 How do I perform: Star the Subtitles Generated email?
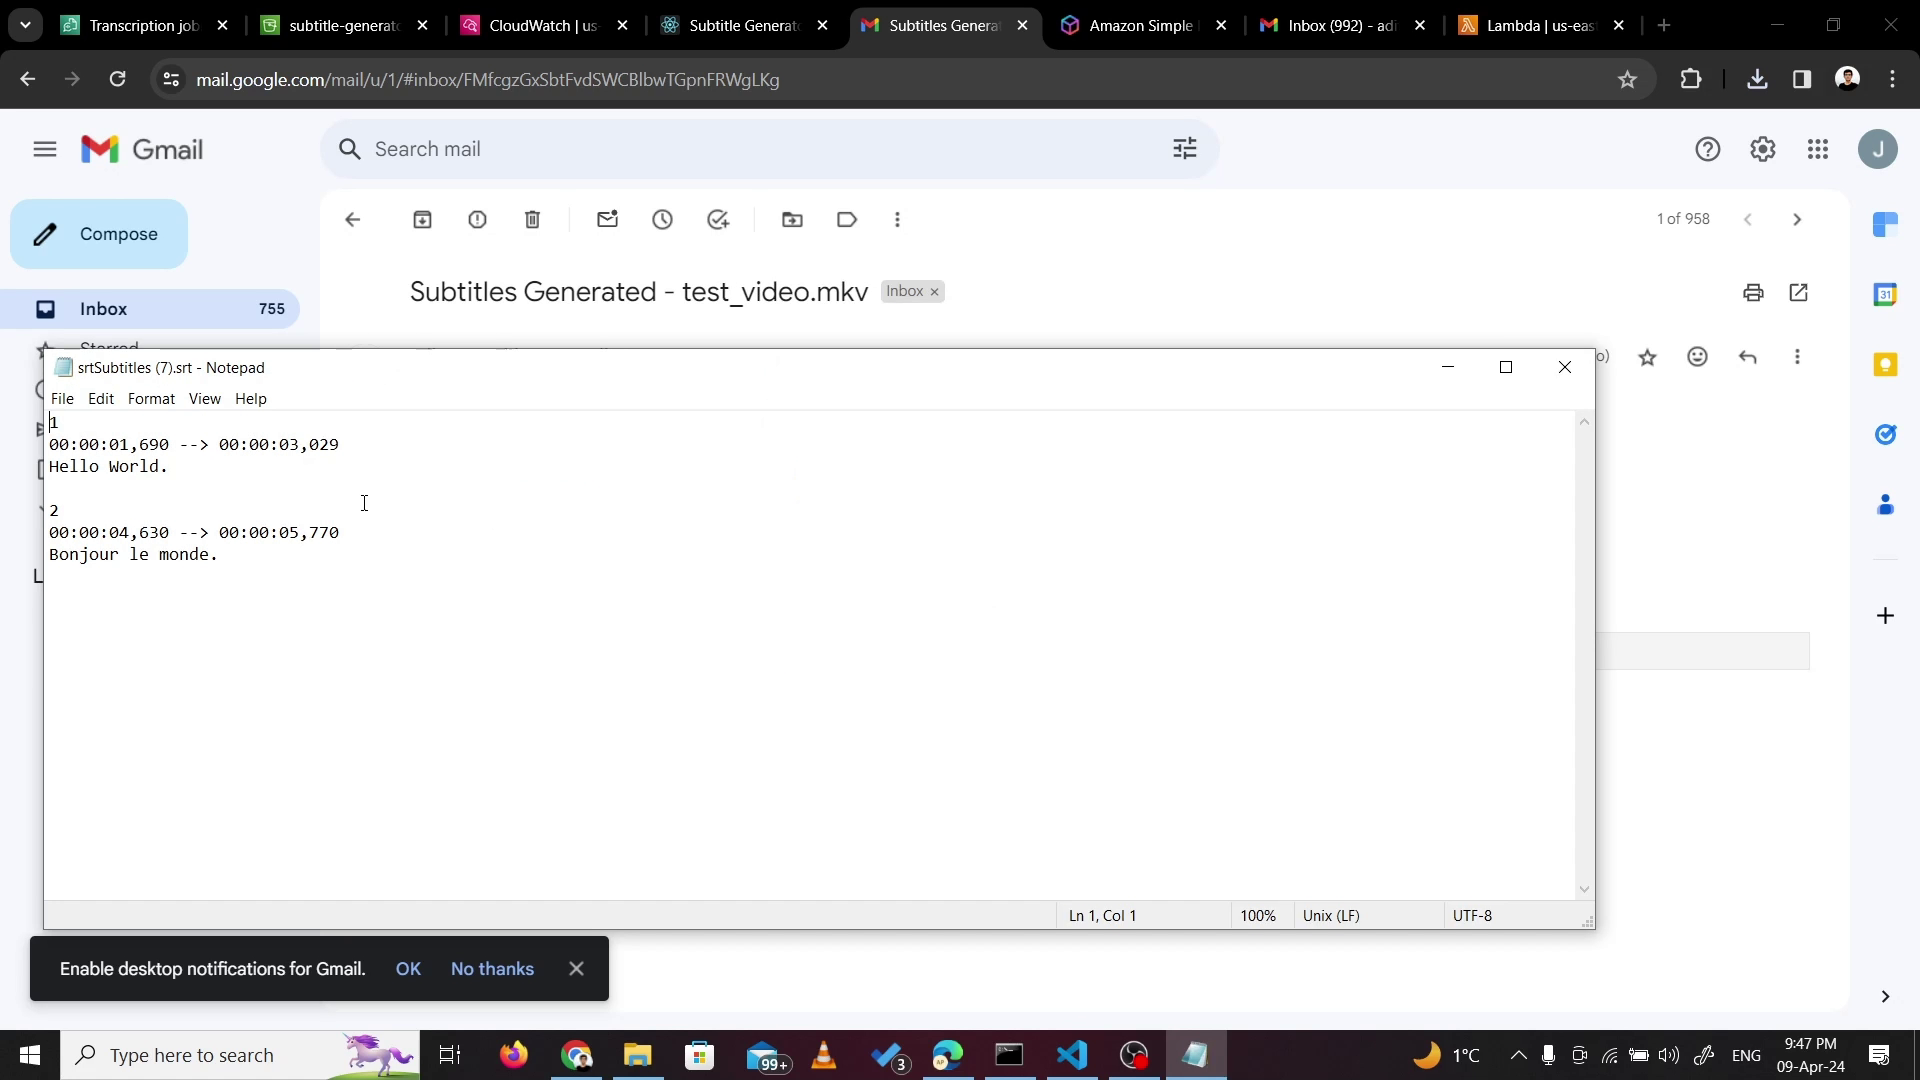point(1647,357)
